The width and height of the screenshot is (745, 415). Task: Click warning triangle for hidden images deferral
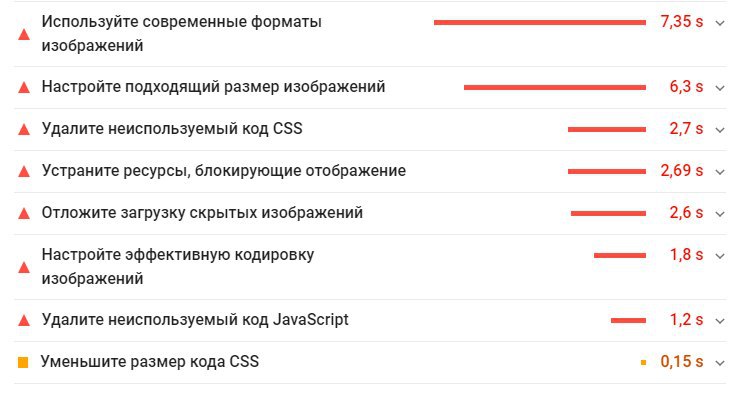point(24,214)
